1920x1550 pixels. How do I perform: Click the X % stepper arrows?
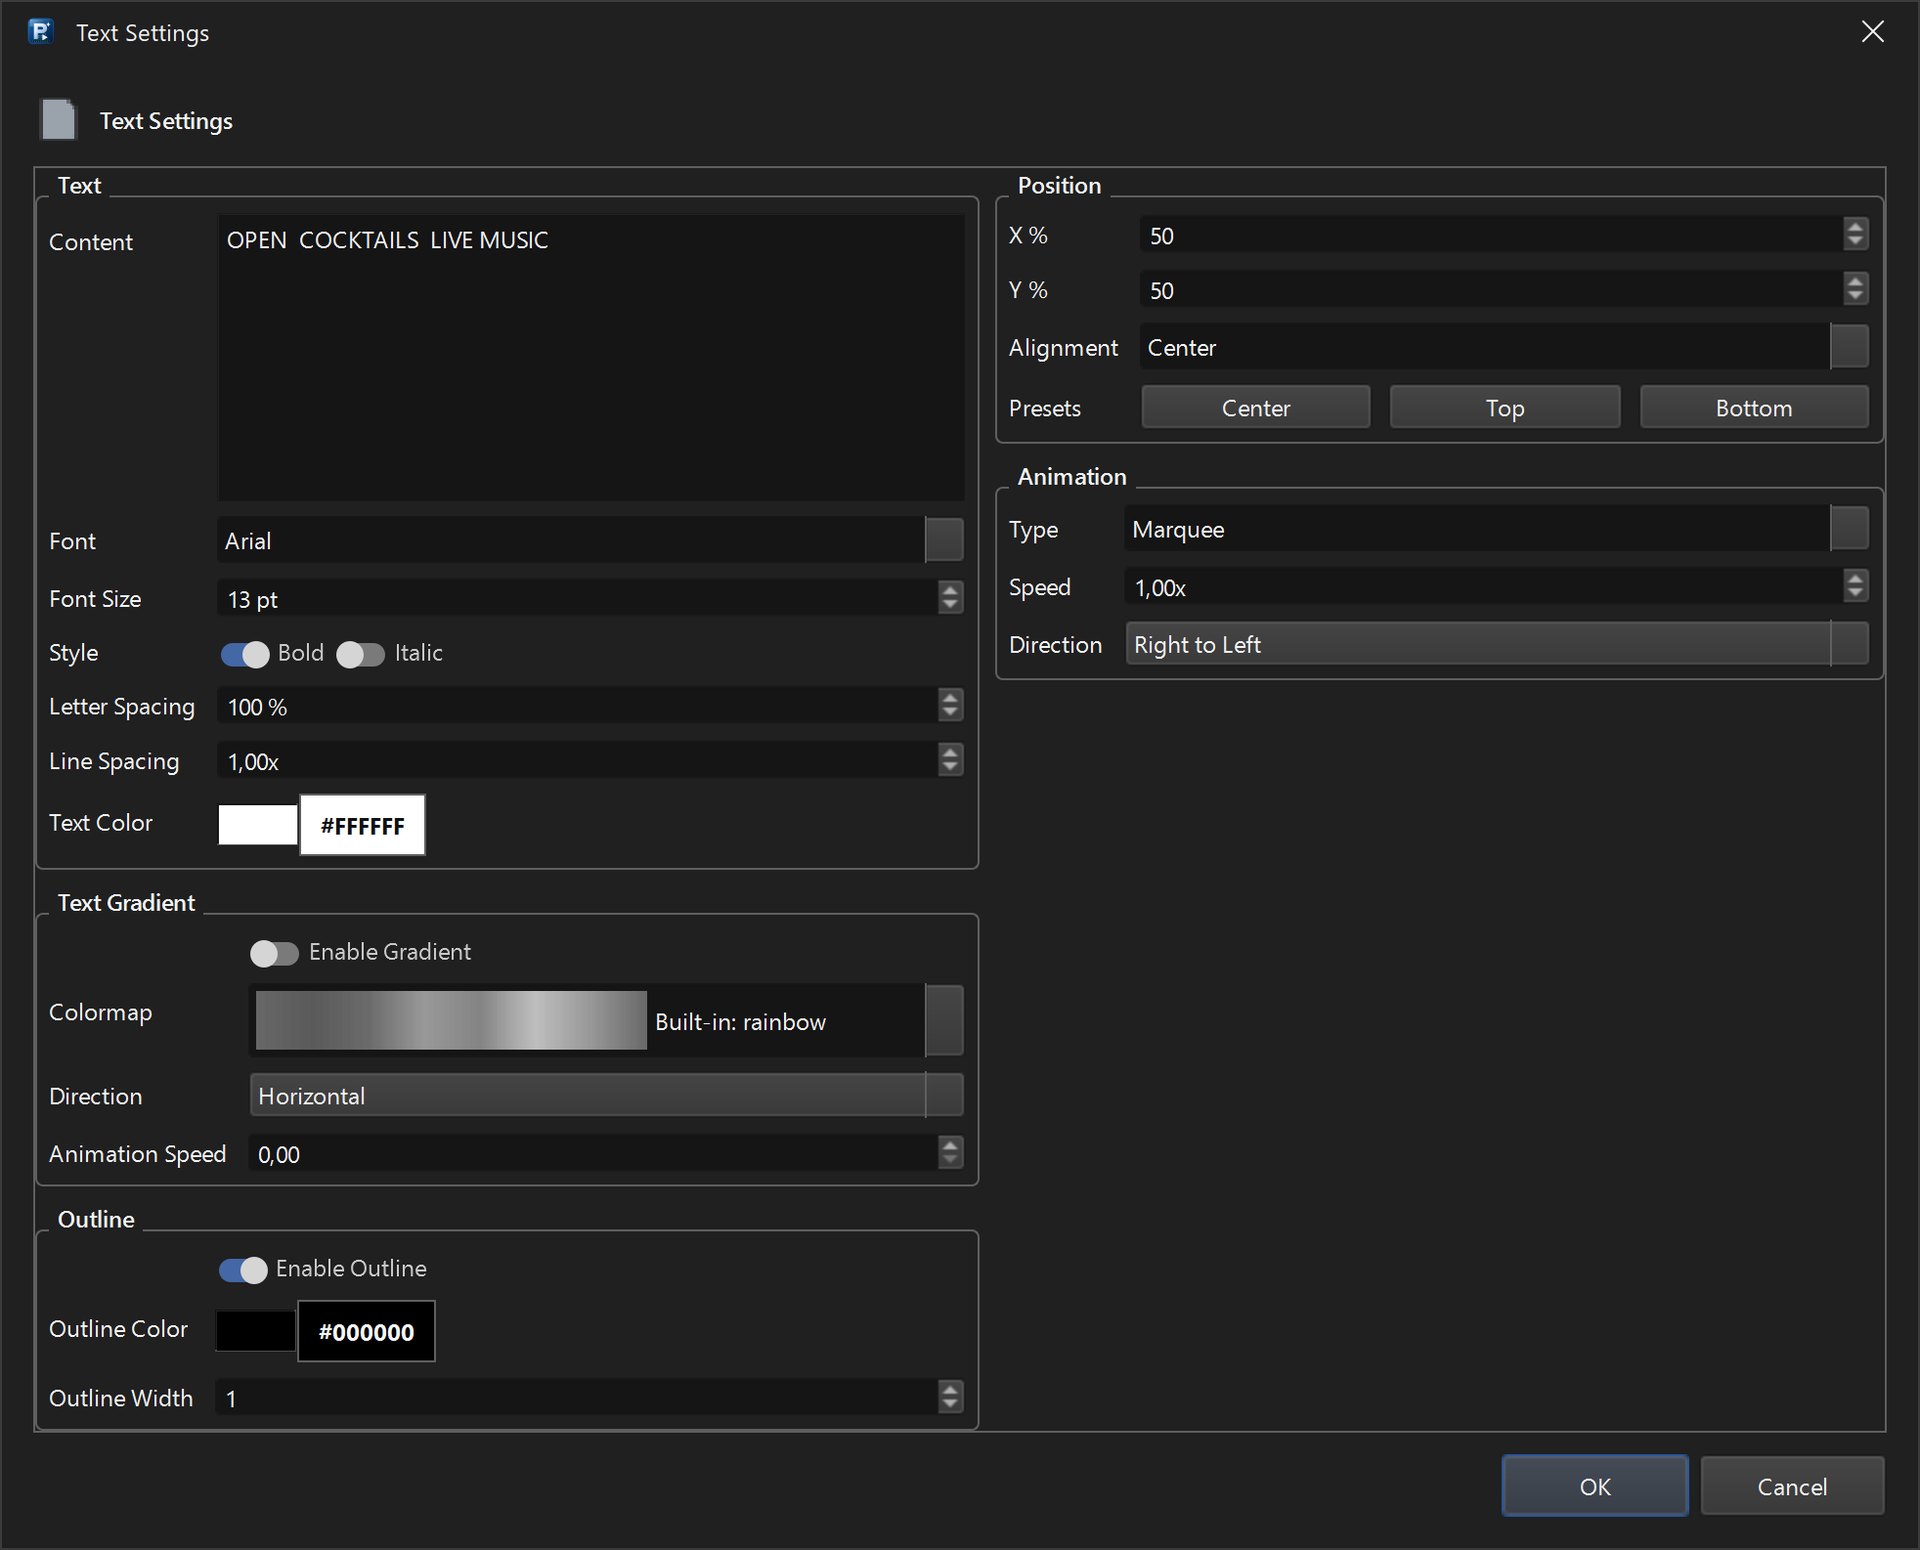(1855, 235)
